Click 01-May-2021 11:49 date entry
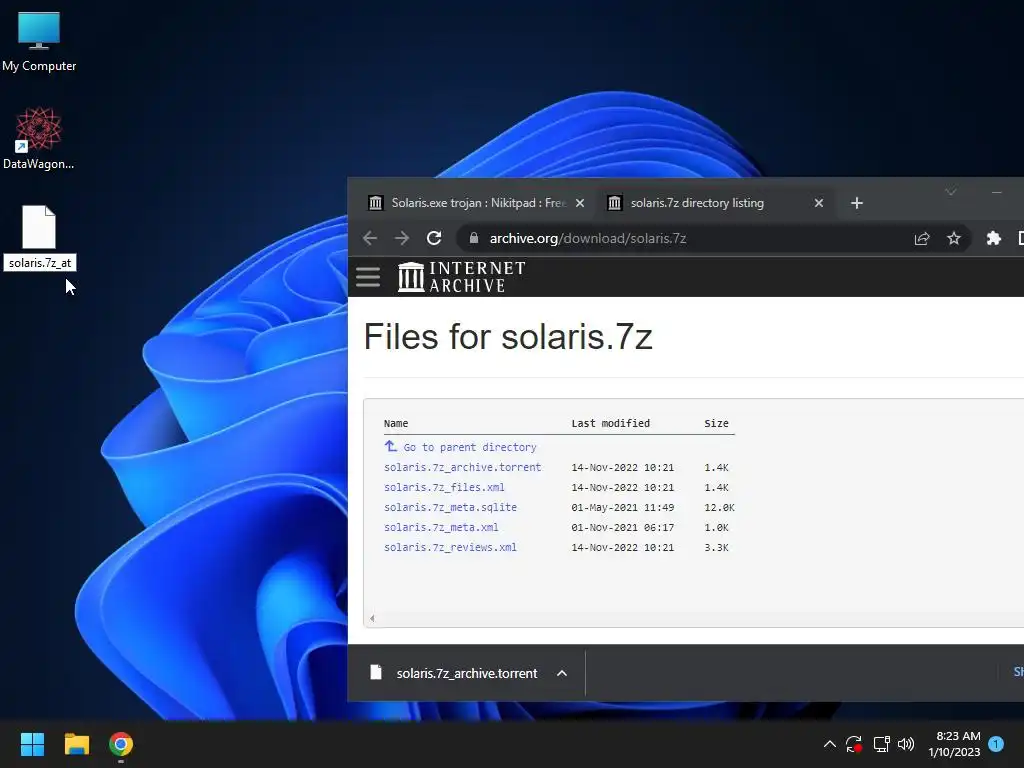Image resolution: width=1024 pixels, height=768 pixels. (622, 507)
